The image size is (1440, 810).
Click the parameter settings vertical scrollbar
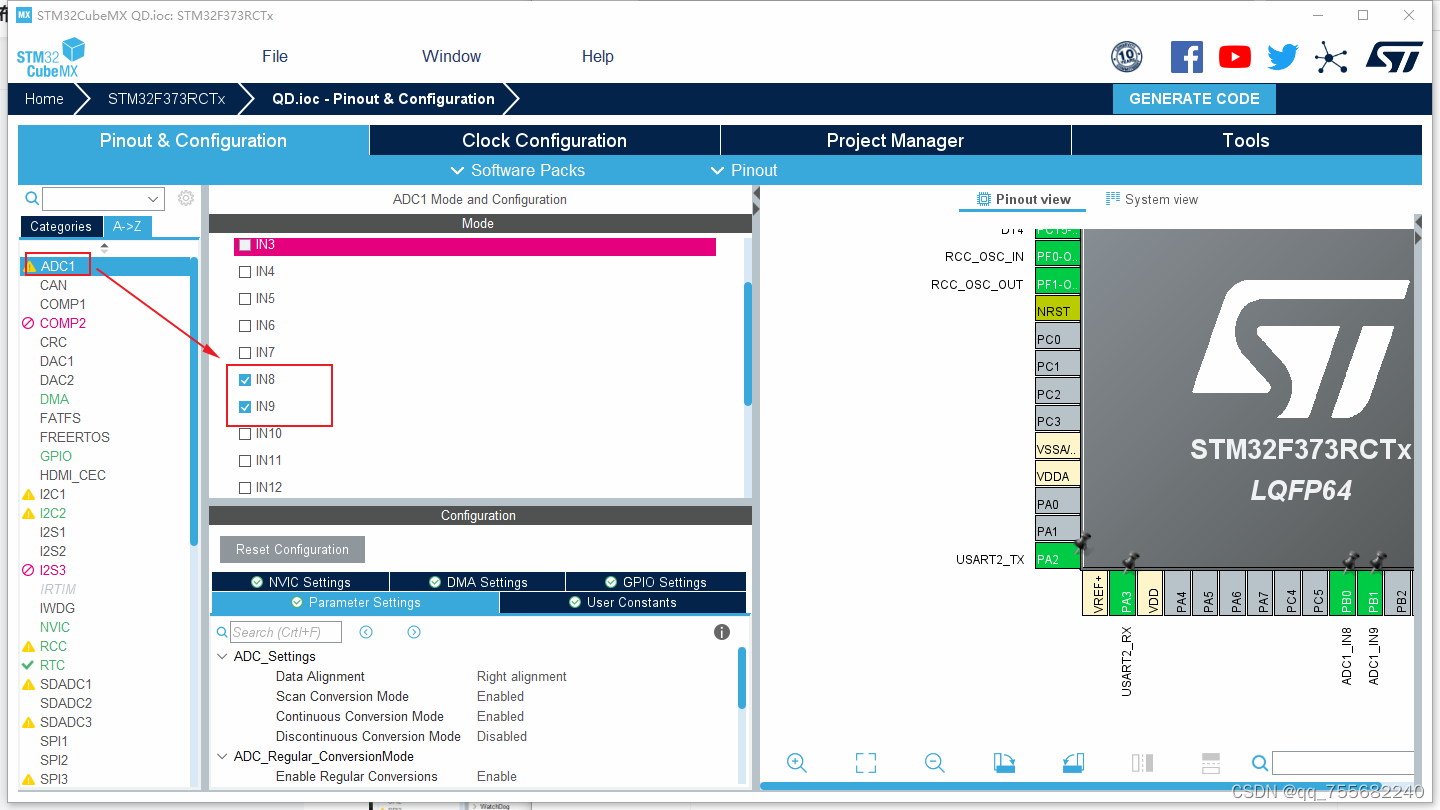pos(742,678)
